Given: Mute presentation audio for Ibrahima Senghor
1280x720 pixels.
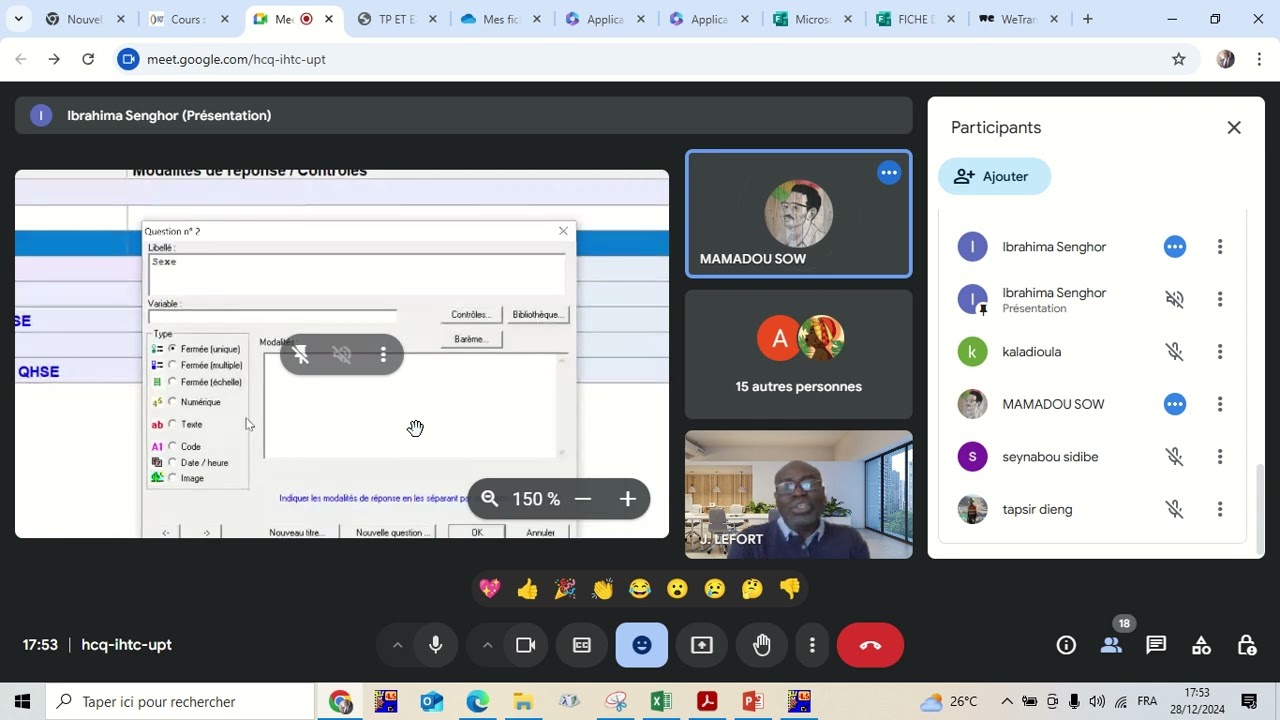Looking at the screenshot, I should pos(1175,299).
